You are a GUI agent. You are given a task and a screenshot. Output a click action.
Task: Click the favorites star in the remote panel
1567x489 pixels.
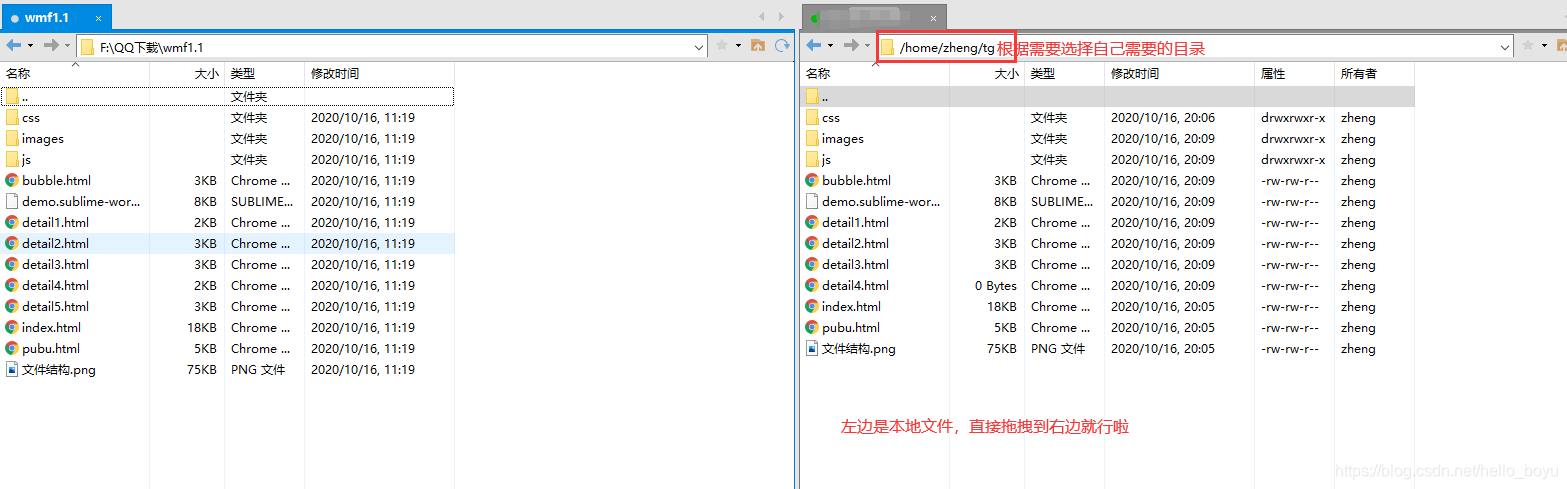click(x=1527, y=46)
